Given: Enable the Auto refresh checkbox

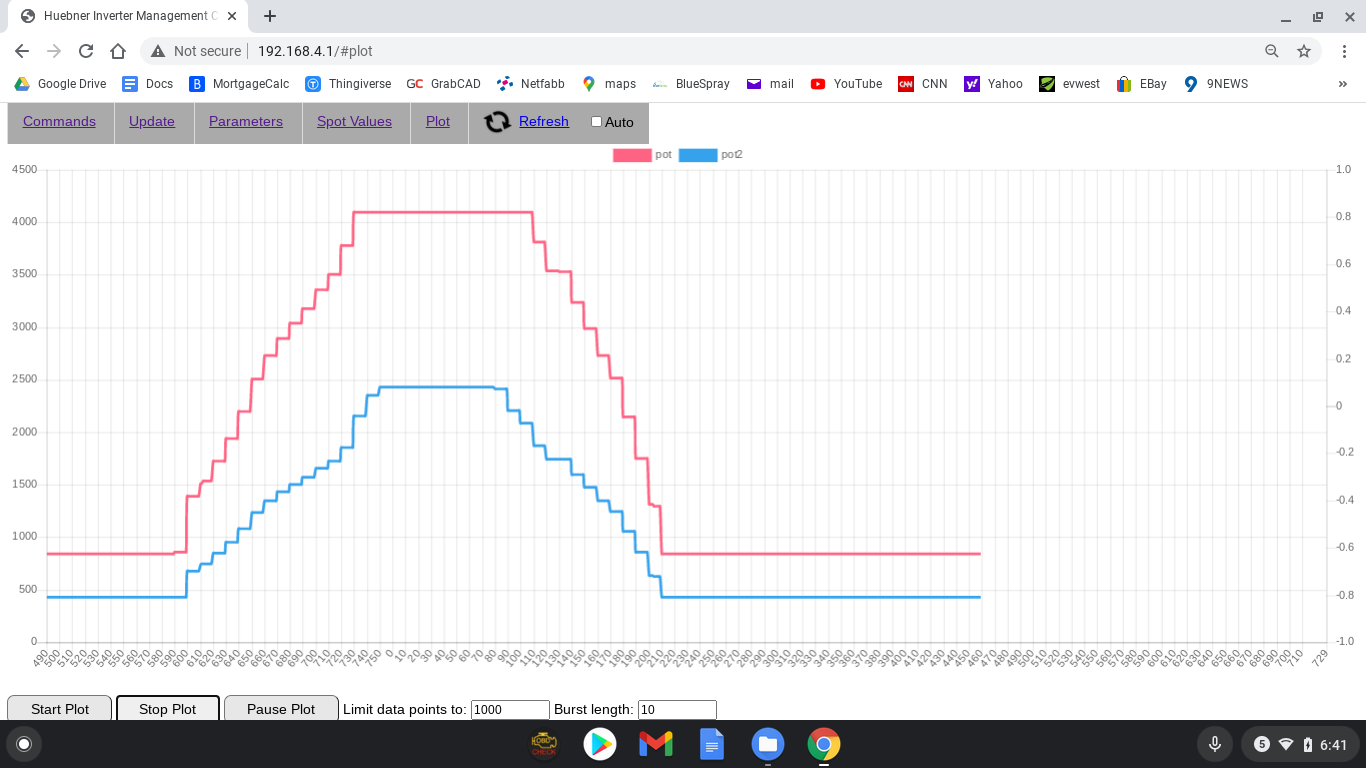Looking at the screenshot, I should [597, 122].
